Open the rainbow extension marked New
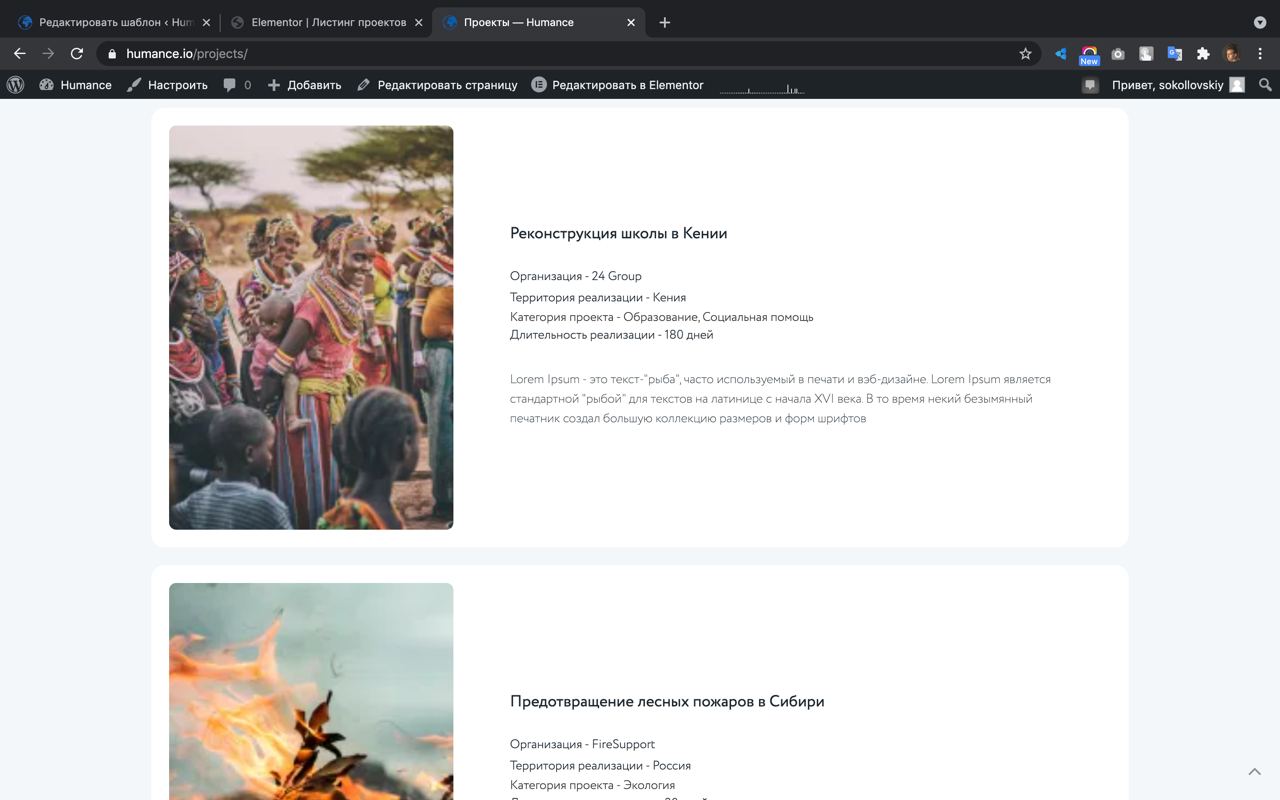The height and width of the screenshot is (800, 1280). (x=1089, y=55)
